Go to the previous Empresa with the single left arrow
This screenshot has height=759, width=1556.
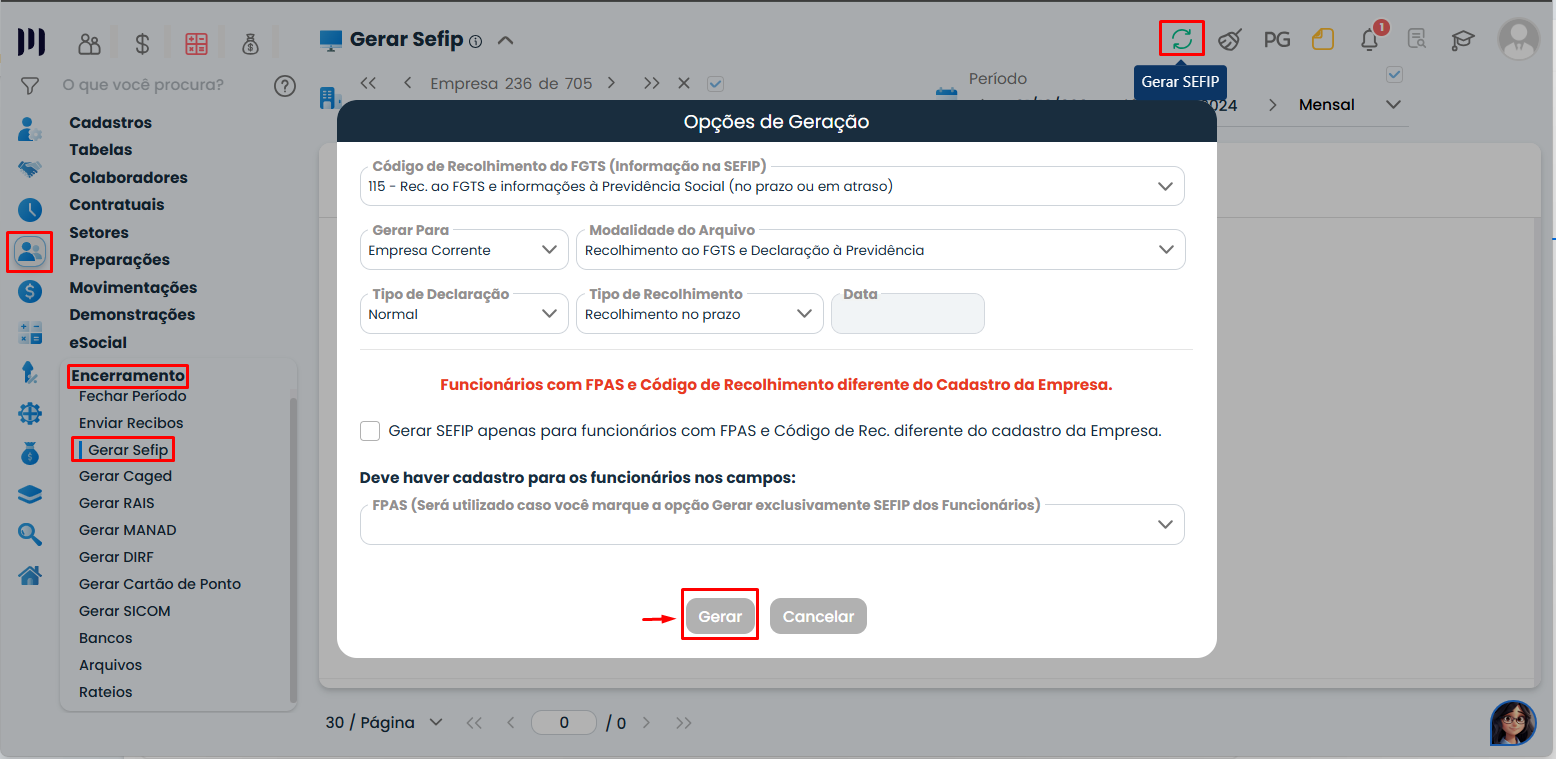(x=408, y=84)
